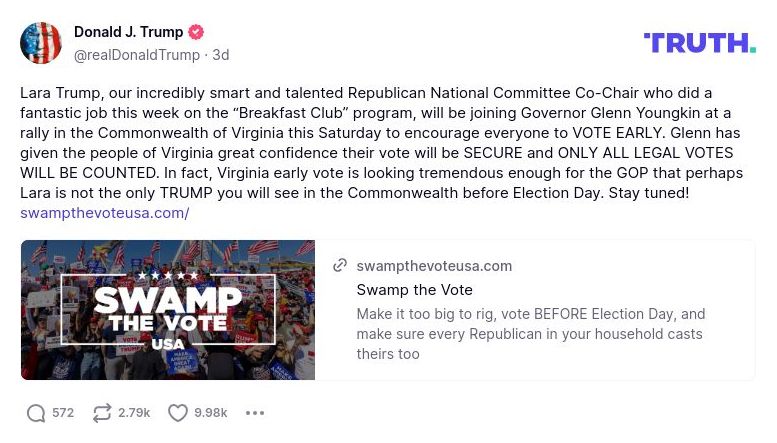Click the 2.79k ReTruth count

pyautogui.click(x=134, y=413)
